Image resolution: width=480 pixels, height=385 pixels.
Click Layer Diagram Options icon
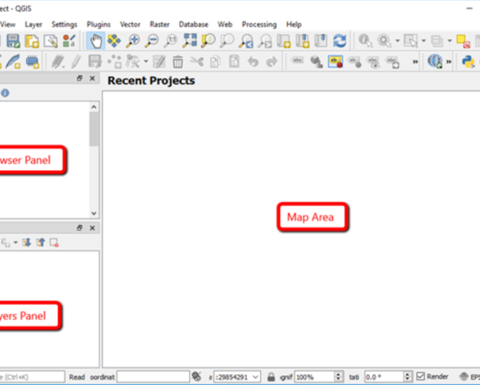[316, 62]
